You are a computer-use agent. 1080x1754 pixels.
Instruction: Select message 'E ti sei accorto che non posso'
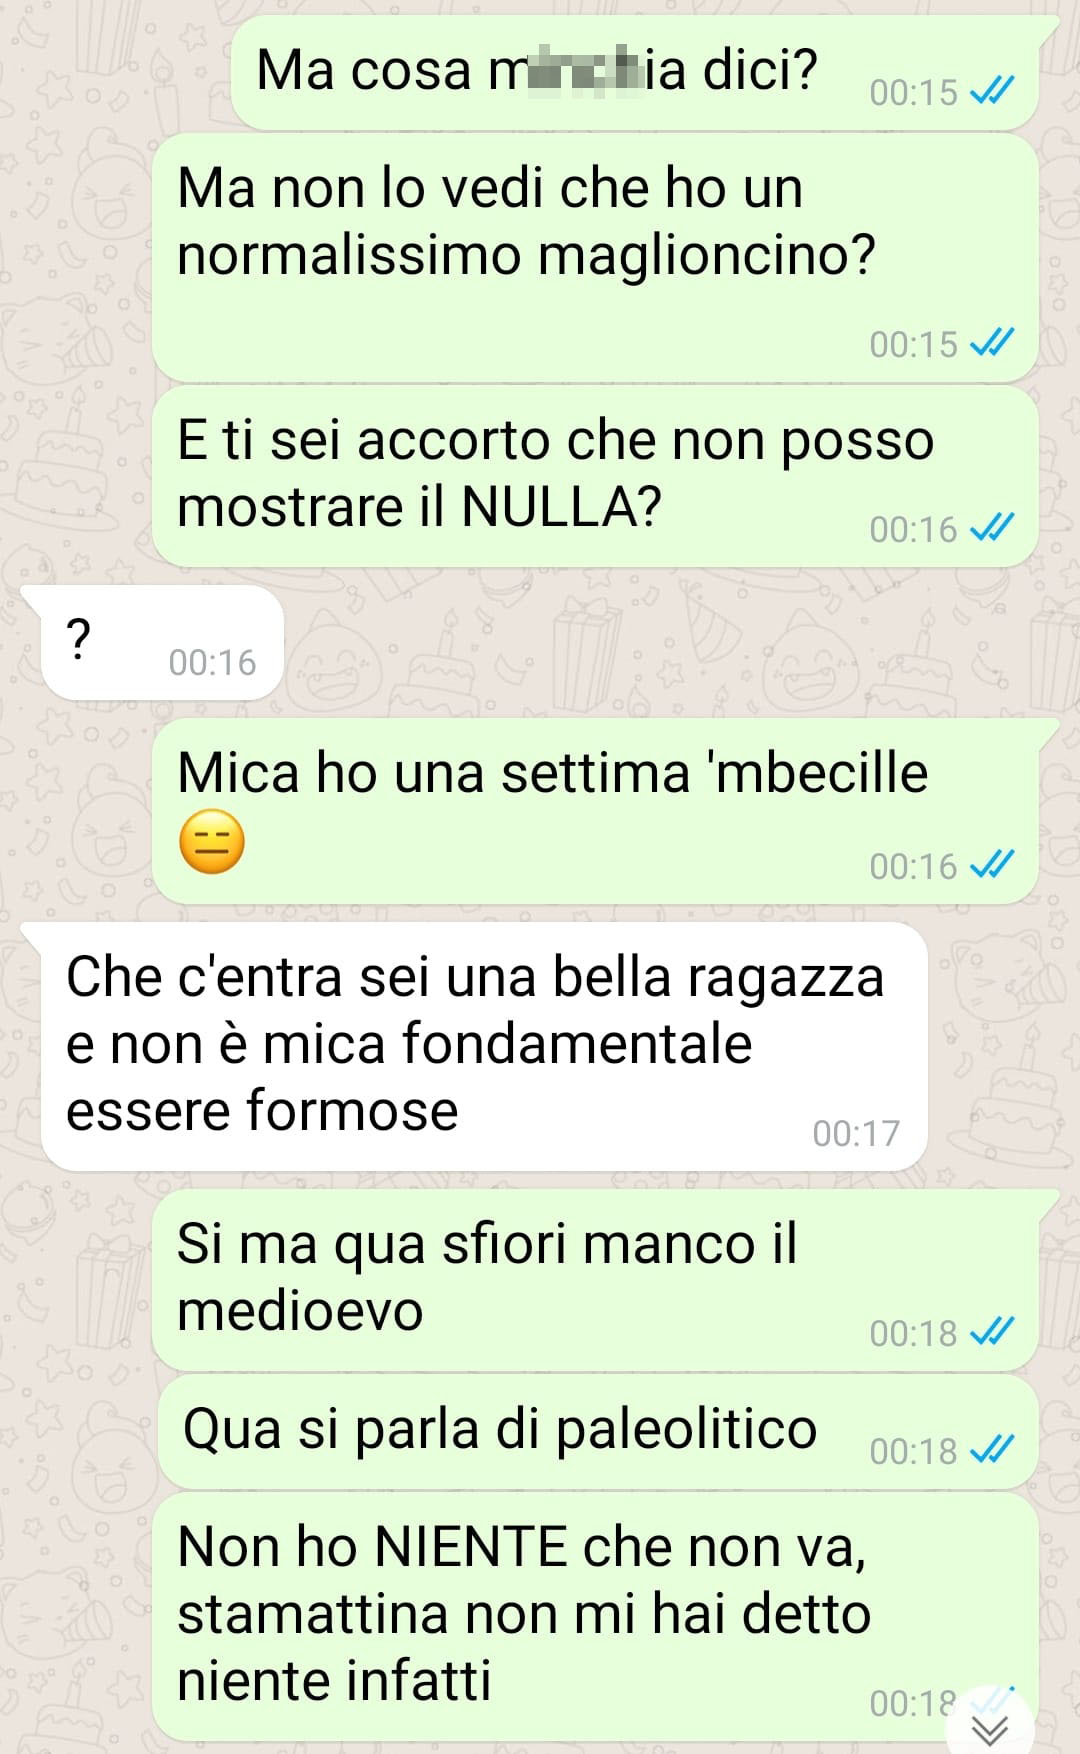pyautogui.click(x=595, y=476)
